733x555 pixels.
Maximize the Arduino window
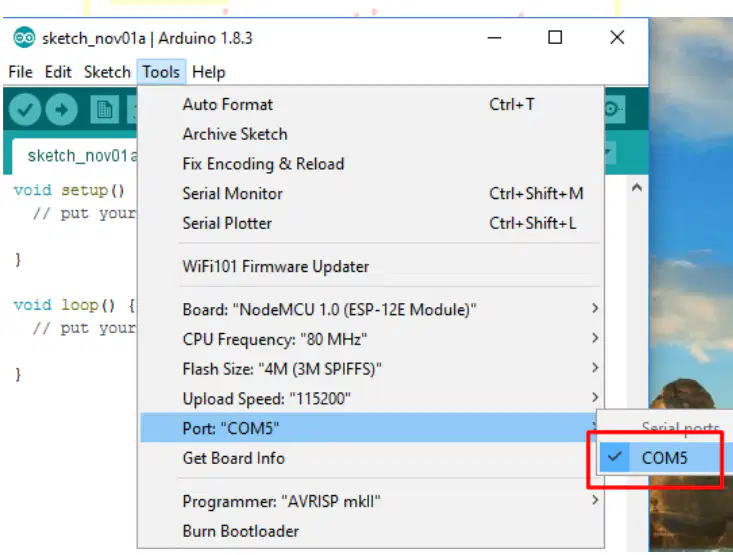(x=555, y=37)
